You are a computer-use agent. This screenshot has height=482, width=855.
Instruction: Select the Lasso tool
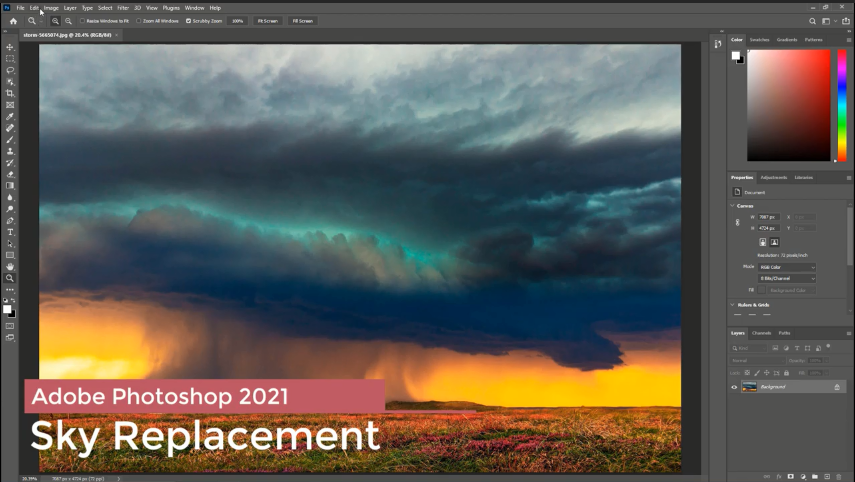[10, 70]
